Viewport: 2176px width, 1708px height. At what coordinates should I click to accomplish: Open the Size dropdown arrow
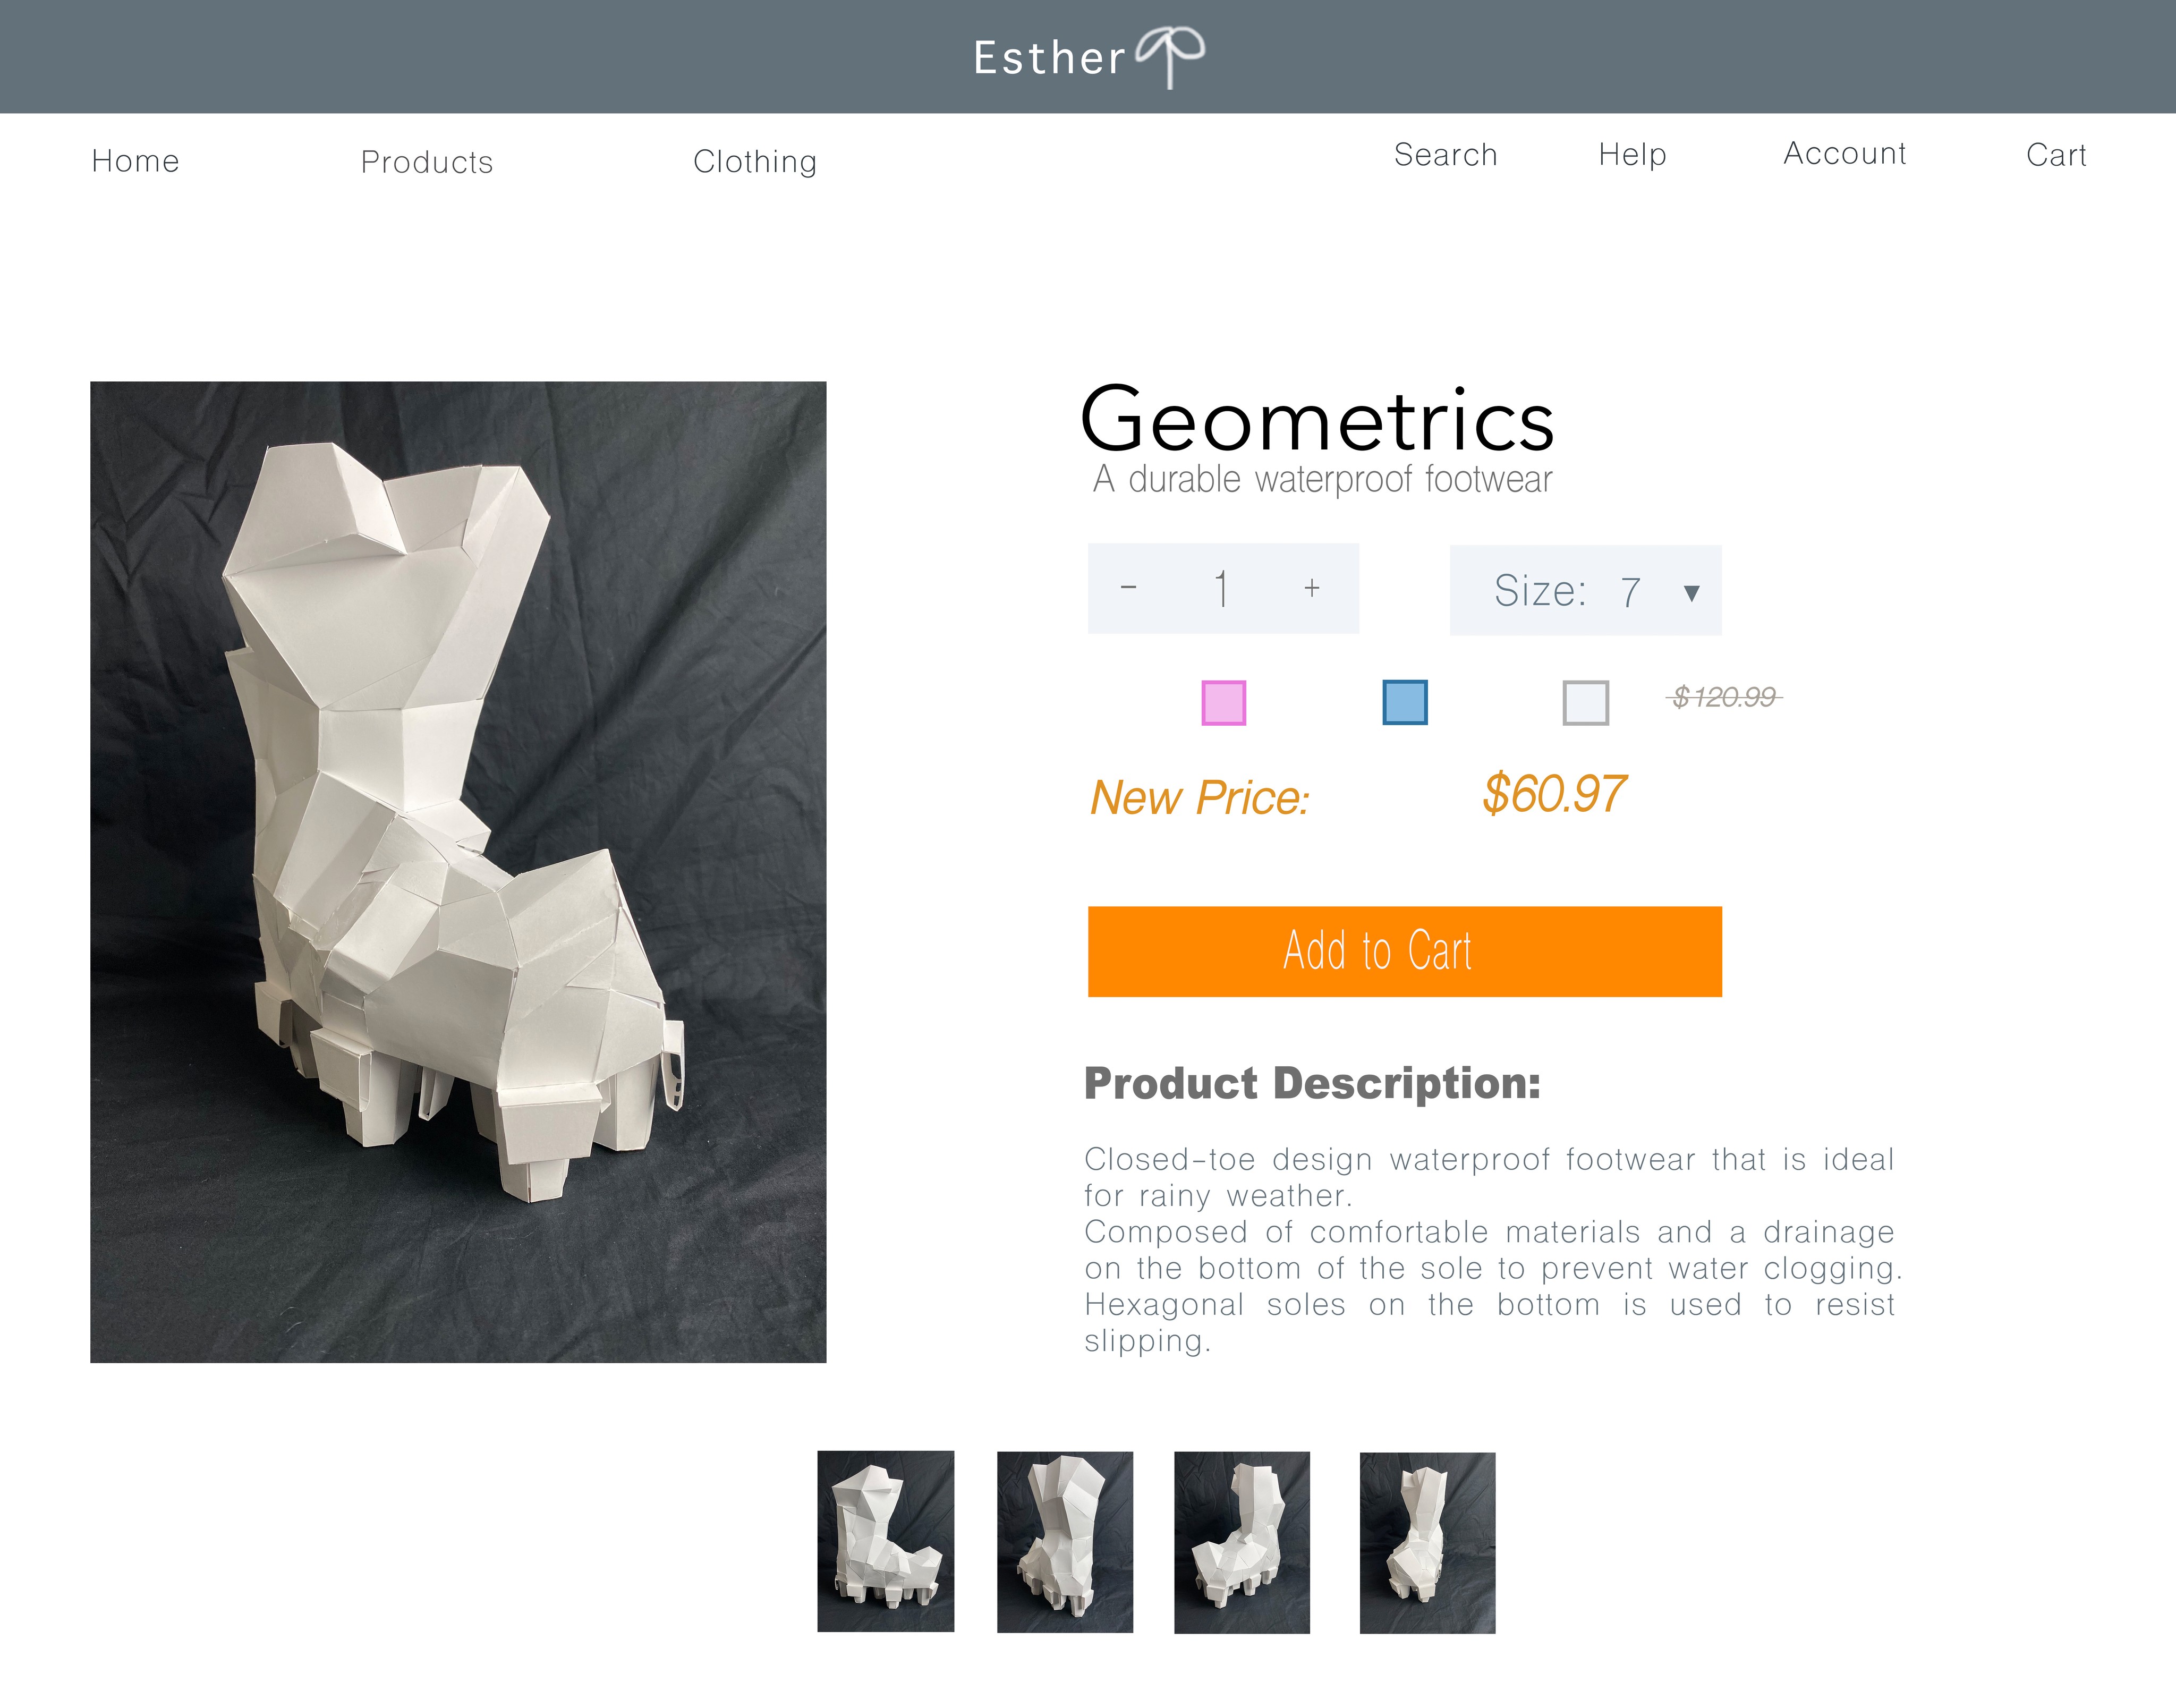pyautogui.click(x=1691, y=593)
